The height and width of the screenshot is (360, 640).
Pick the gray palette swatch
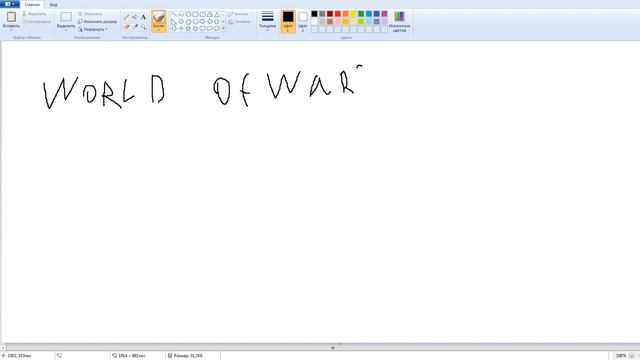tap(322, 14)
